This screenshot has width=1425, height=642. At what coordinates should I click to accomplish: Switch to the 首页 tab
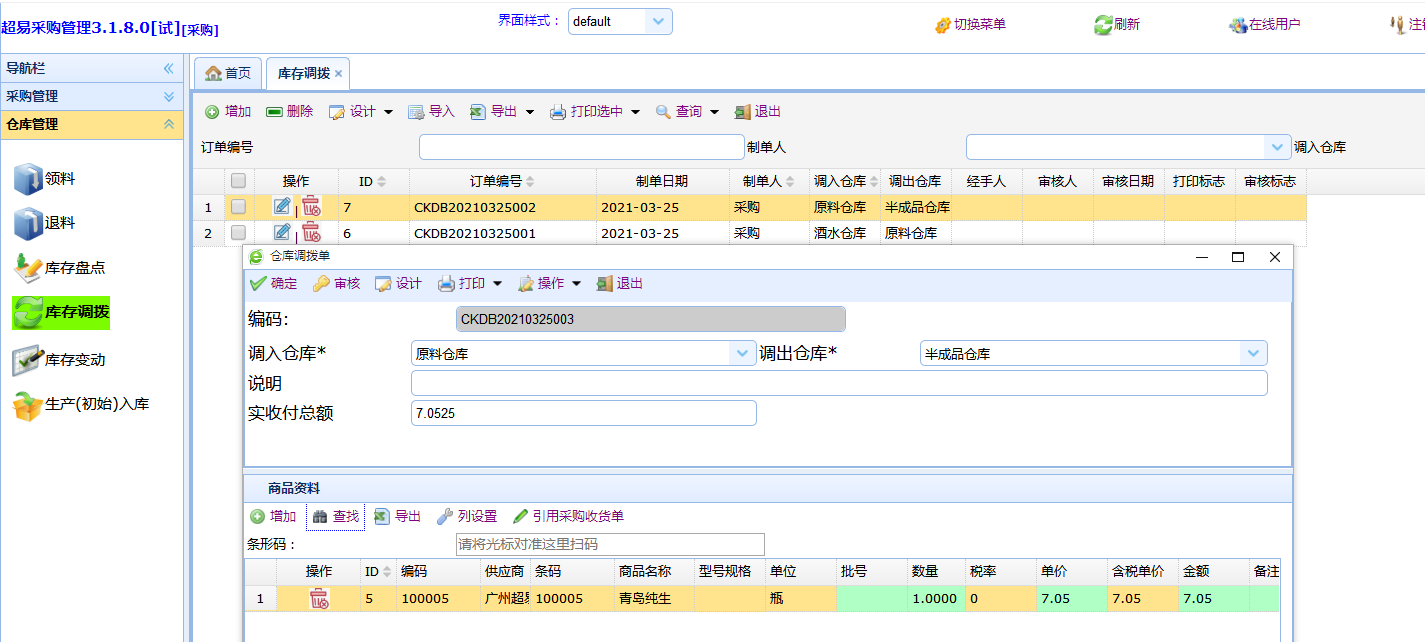[228, 73]
